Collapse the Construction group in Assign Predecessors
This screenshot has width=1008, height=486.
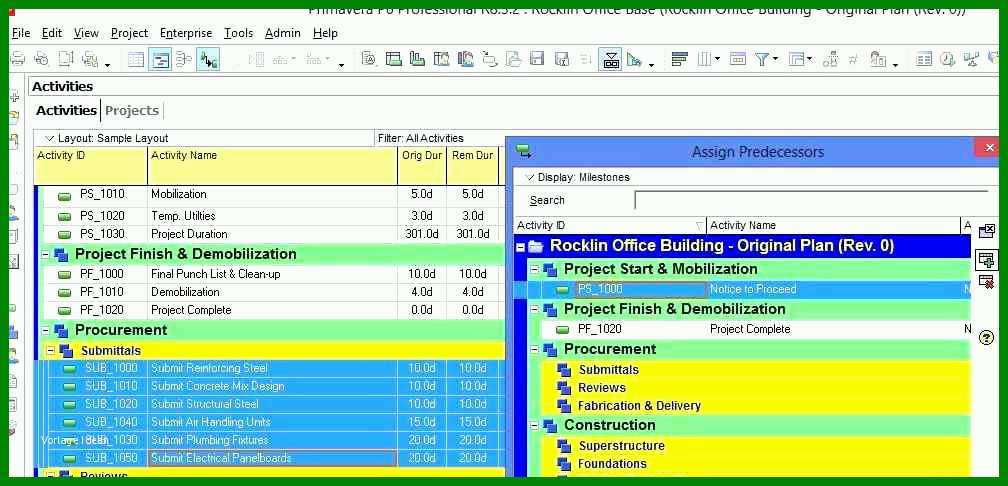click(535, 426)
